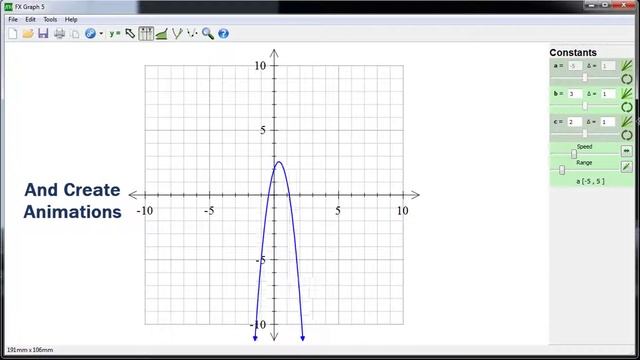Image resolution: width=640 pixels, height=360 pixels.
Task: Click the slider handle for constant b
Action: pyautogui.click(x=585, y=106)
